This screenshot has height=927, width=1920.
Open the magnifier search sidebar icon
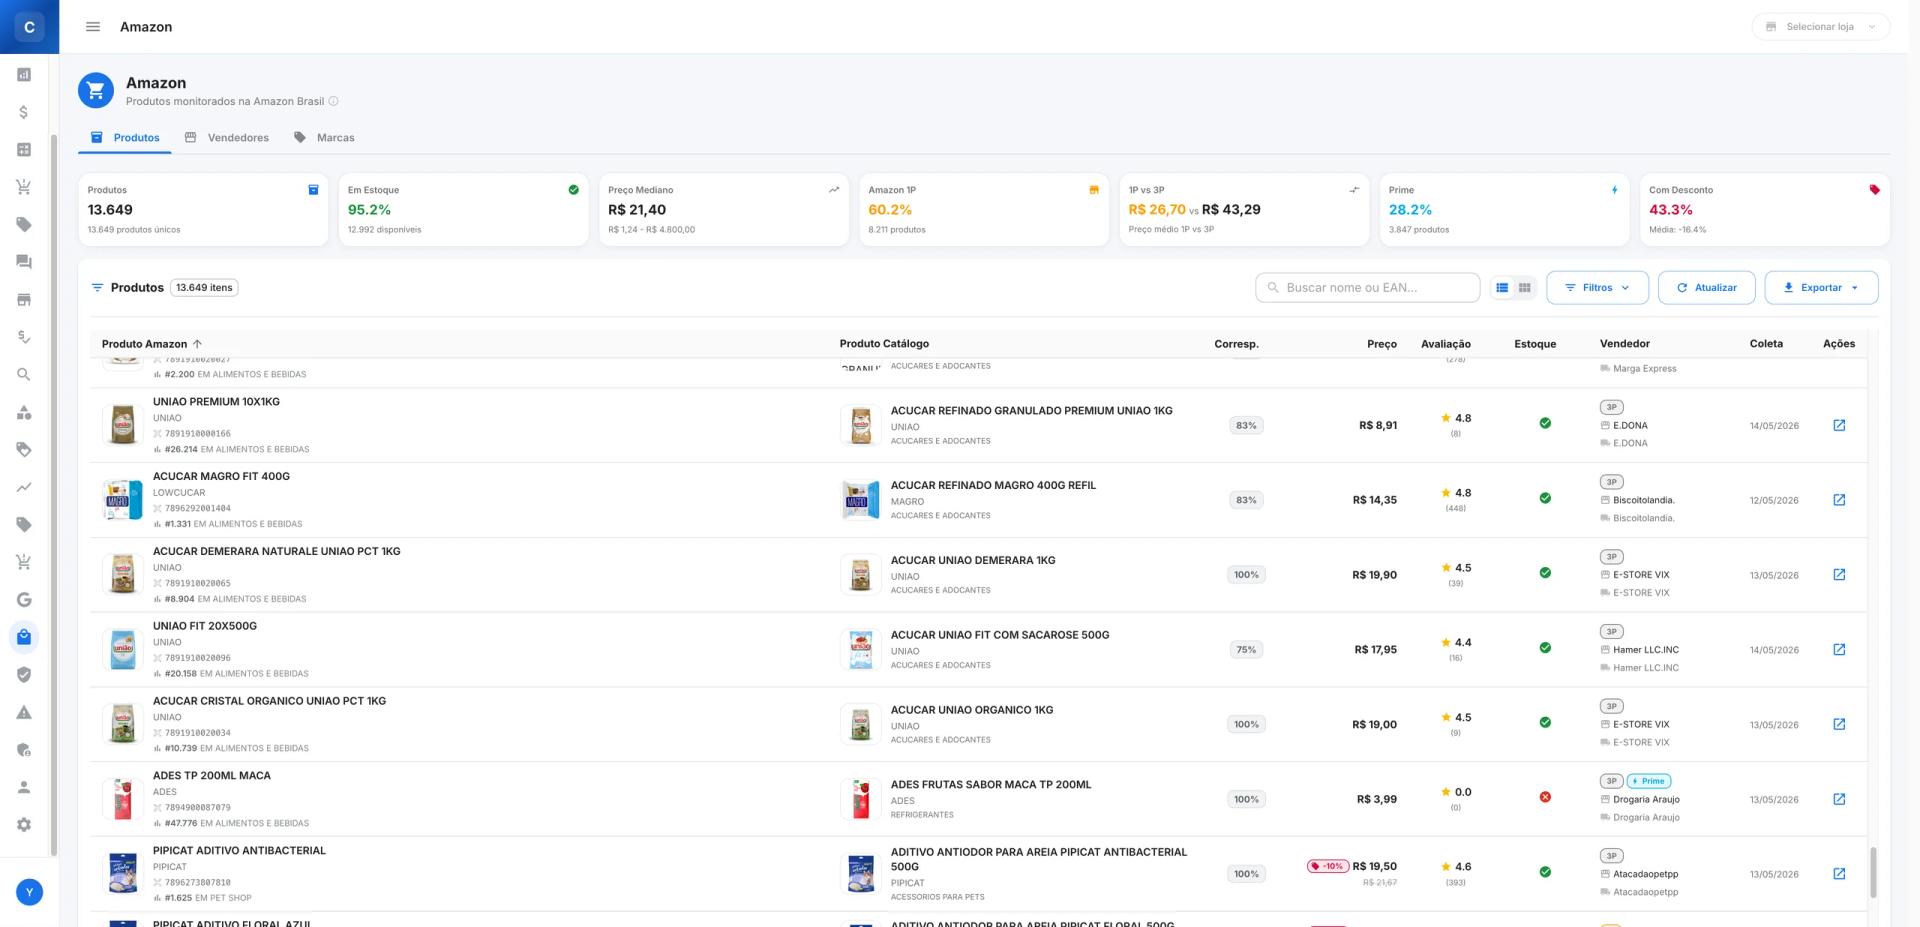tap(24, 375)
